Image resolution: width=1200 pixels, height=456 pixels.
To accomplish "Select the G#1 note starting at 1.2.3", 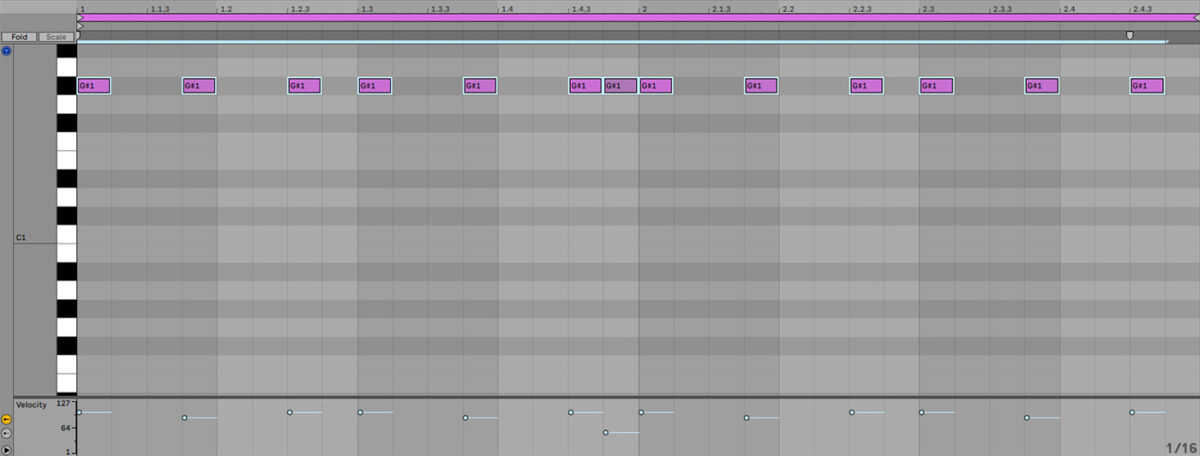I will 304,86.
